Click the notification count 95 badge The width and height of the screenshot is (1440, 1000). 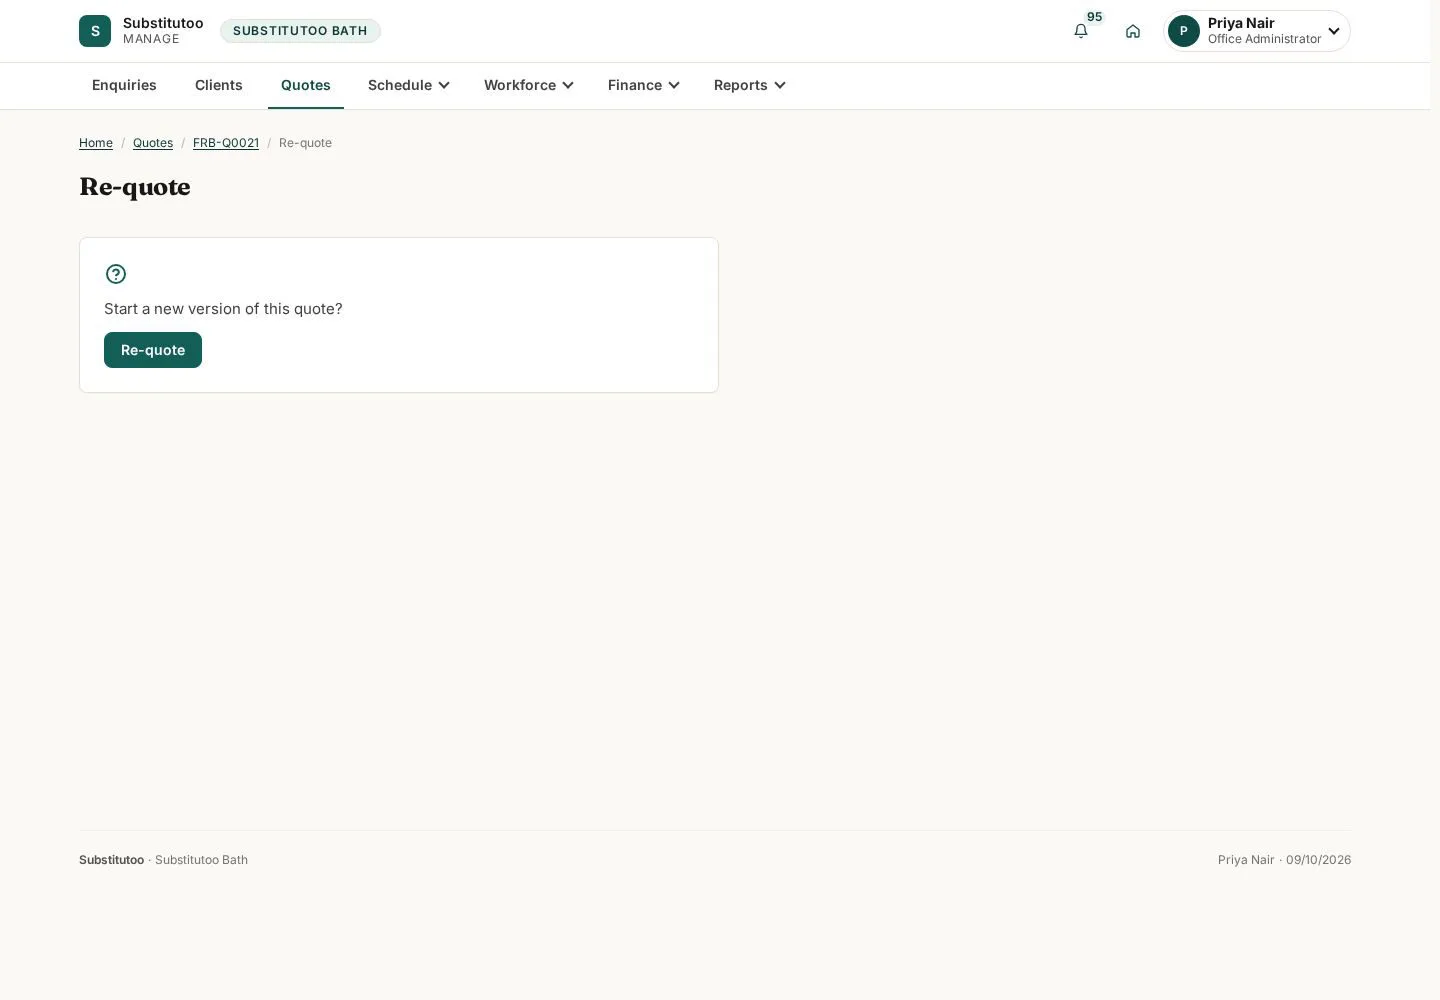[x=1094, y=17]
